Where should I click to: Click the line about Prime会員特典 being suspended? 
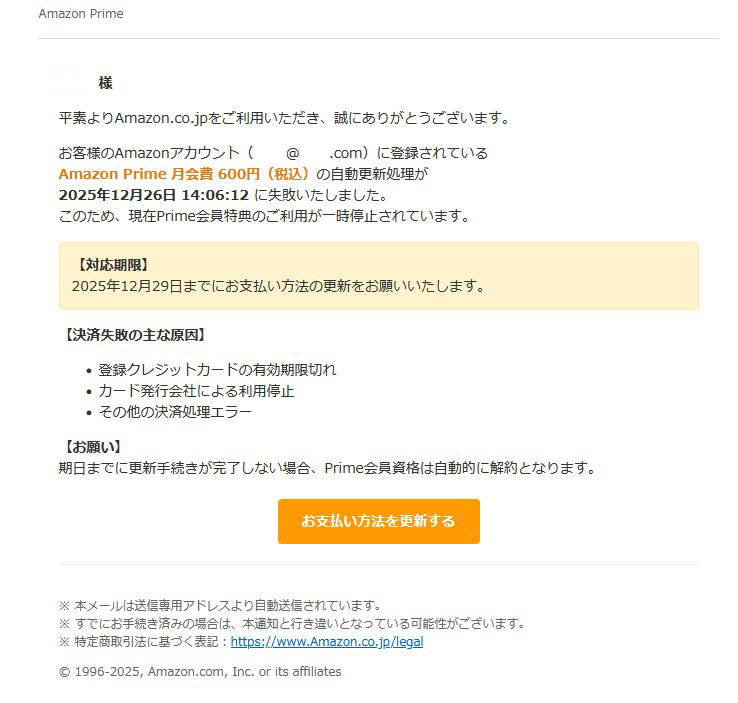click(x=265, y=216)
